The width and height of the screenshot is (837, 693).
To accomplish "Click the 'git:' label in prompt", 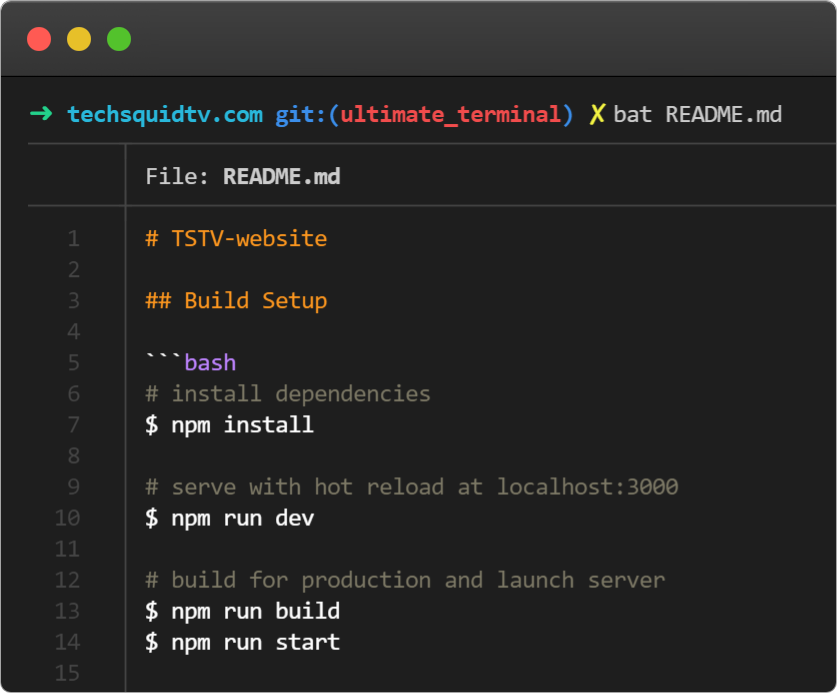I will 301,115.
